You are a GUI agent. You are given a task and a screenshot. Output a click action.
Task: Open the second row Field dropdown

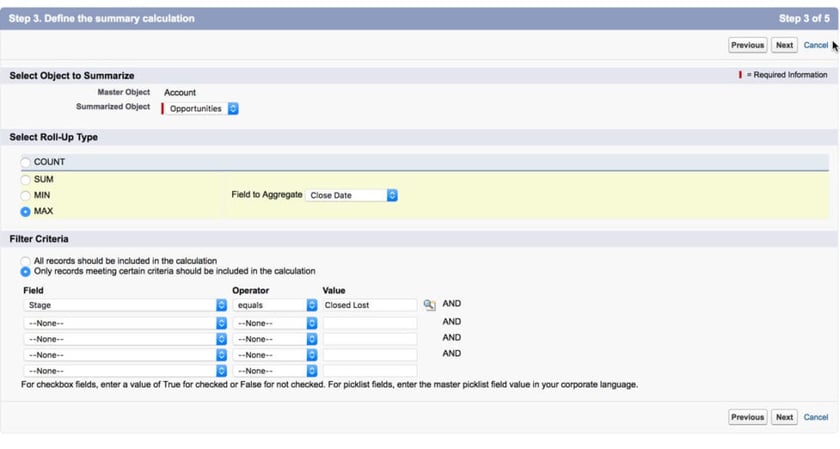(125, 323)
